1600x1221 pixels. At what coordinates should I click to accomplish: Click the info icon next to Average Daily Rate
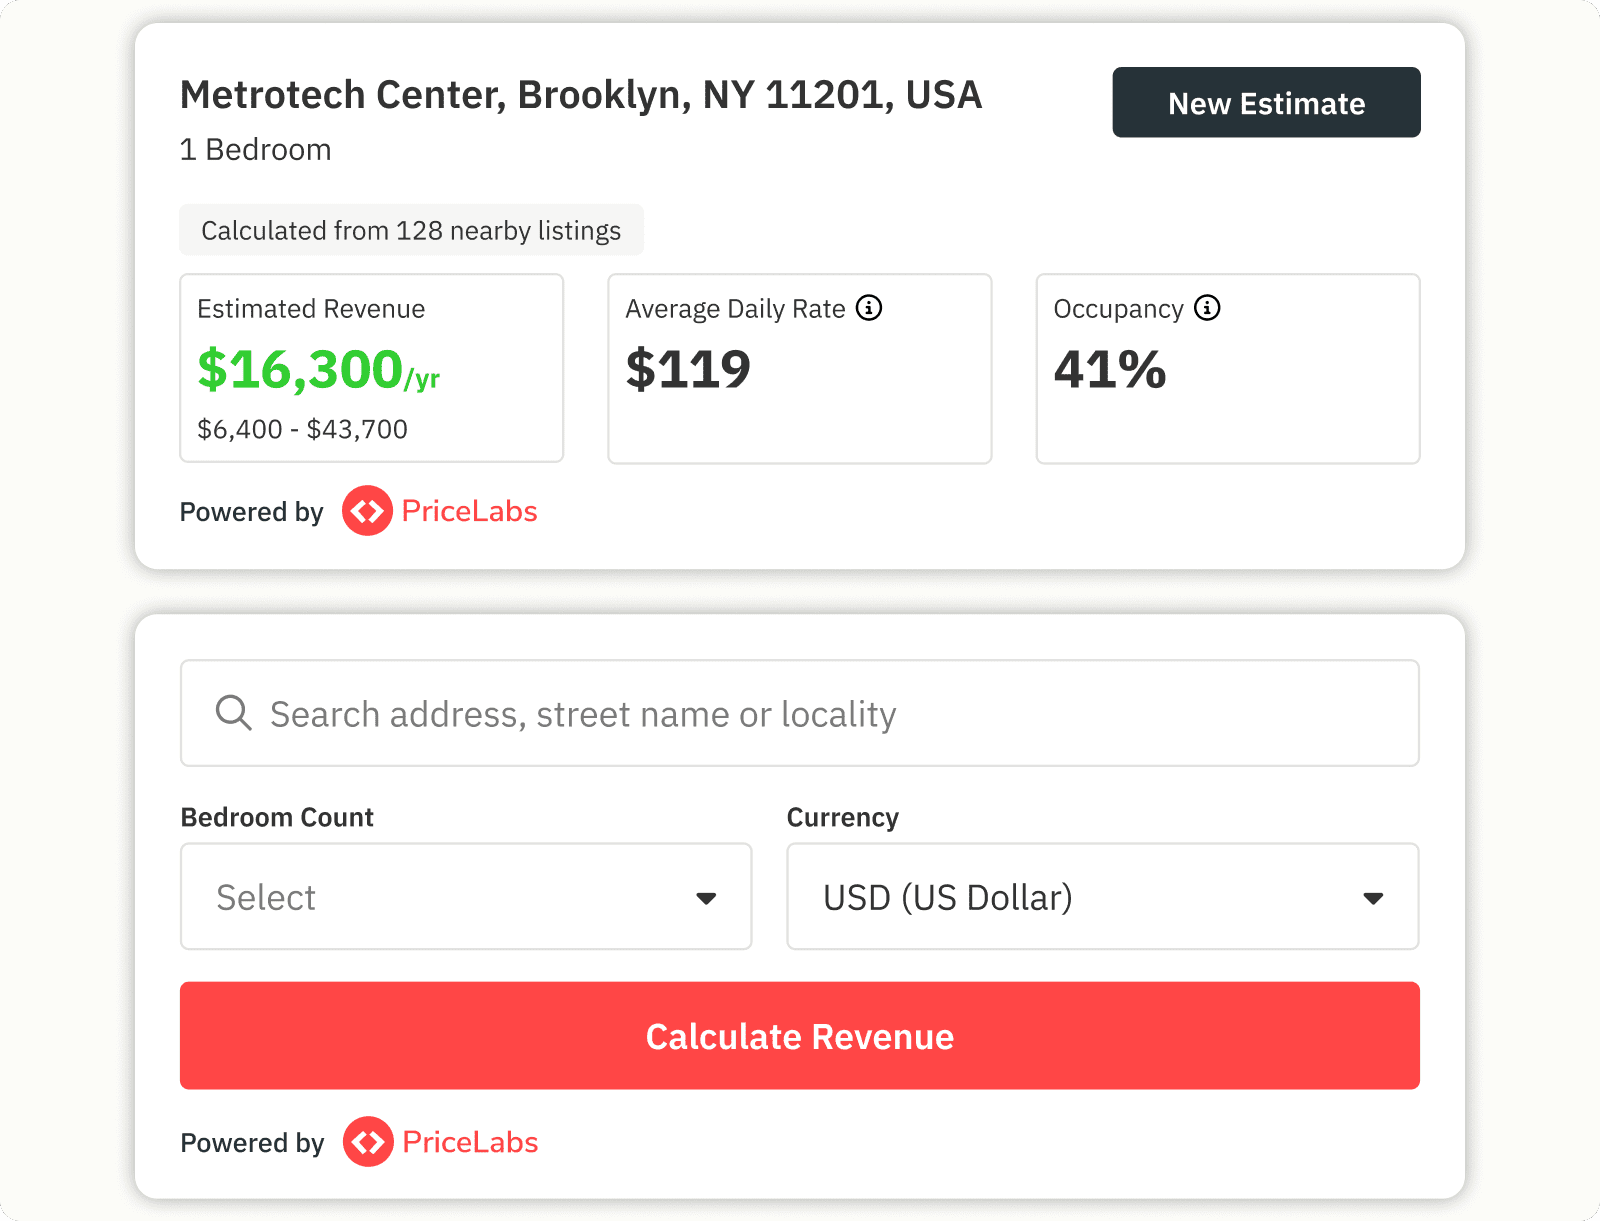point(869,308)
